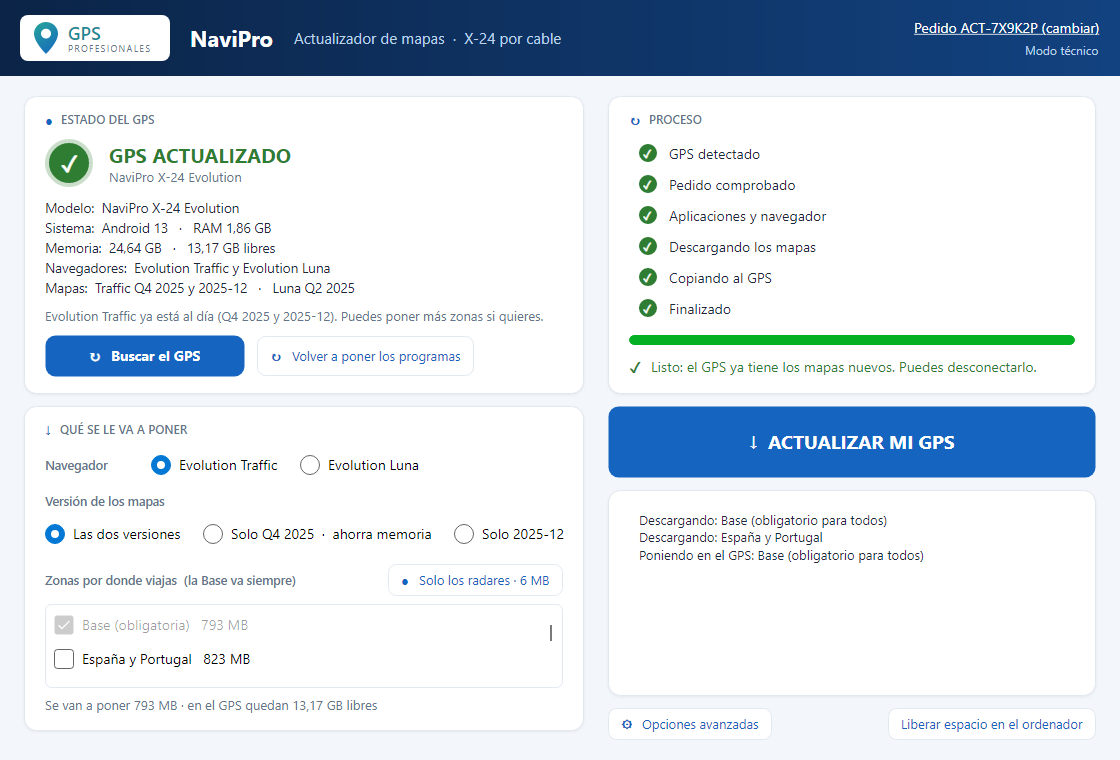This screenshot has width=1120, height=760.
Task: Click the 'Poniendo en el GPS: Base' log line
Action: pyautogui.click(x=781, y=556)
